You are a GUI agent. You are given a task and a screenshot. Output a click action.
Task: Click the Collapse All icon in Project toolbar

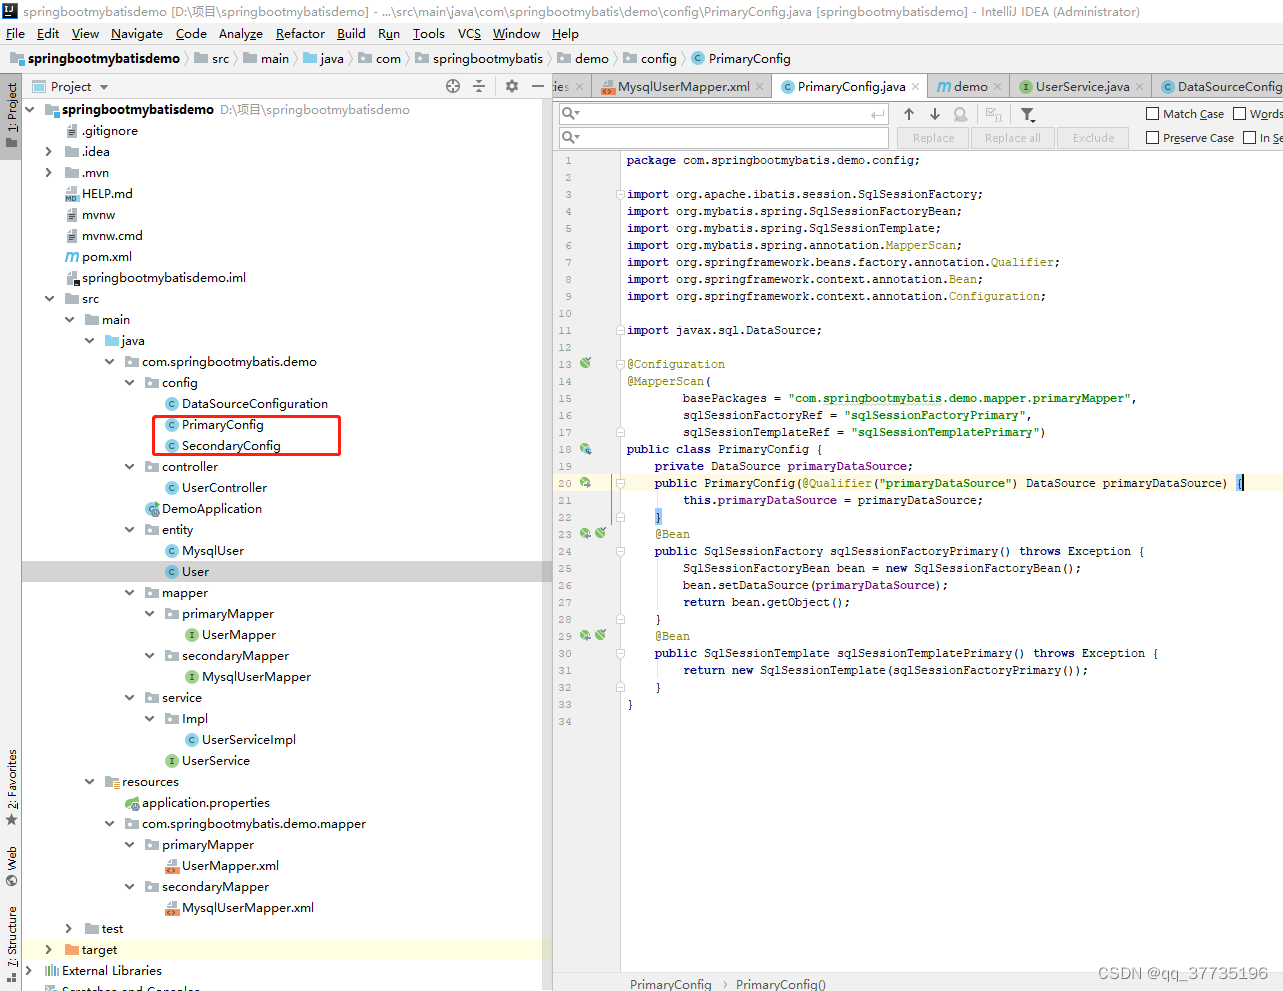point(478,86)
